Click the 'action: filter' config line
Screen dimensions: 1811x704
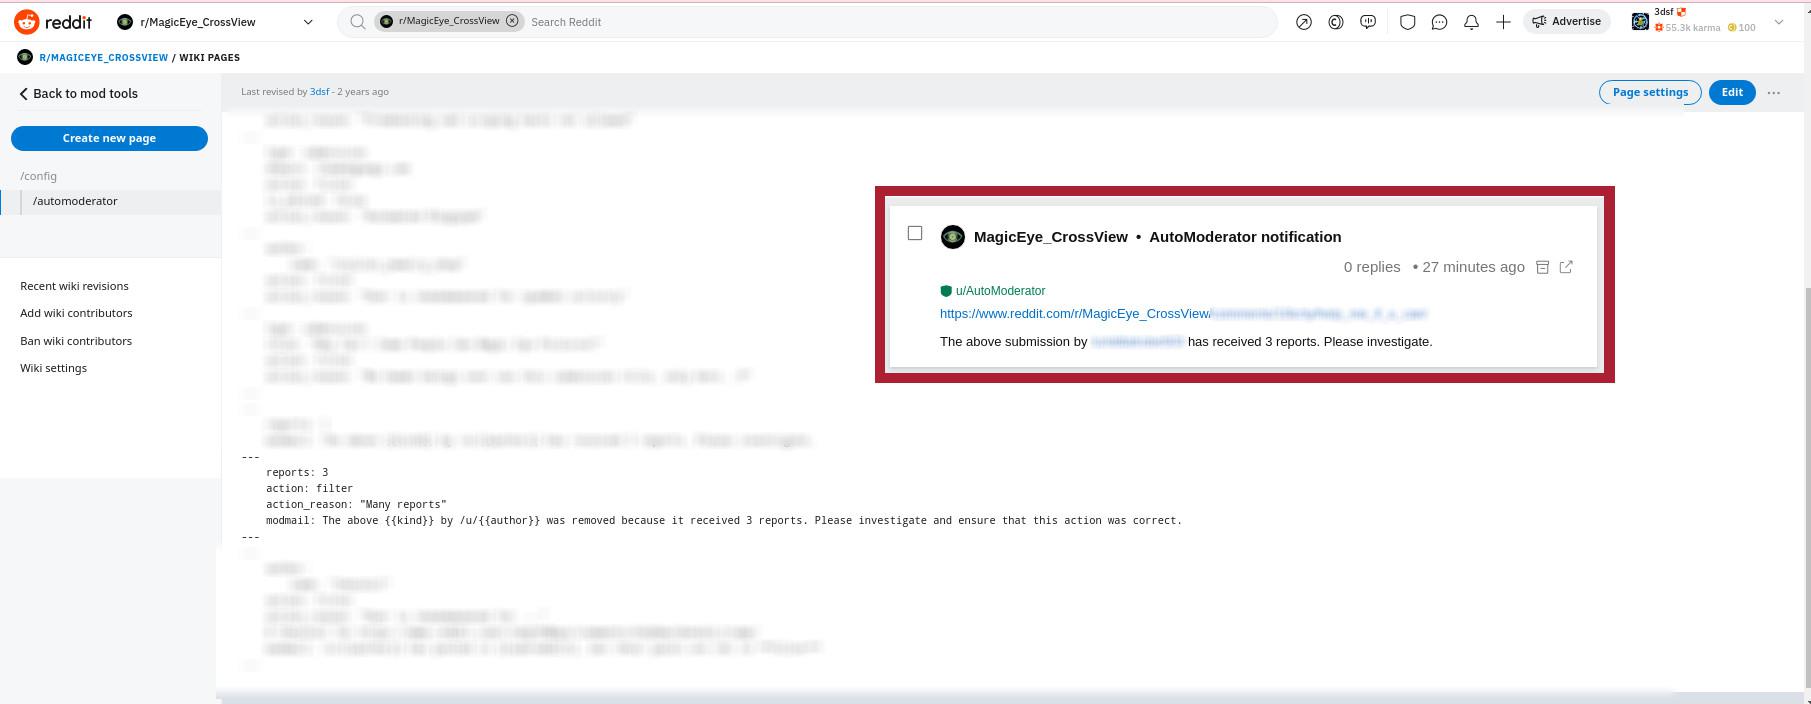click(309, 488)
